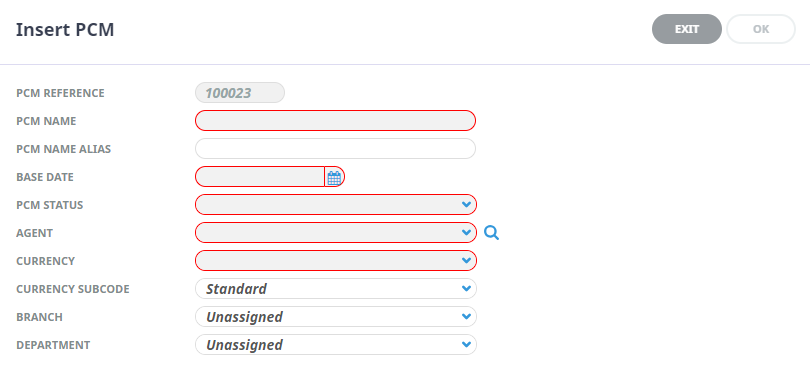The height and width of the screenshot is (366, 810).
Task: Open the Department dropdown showing Unassigned
Action: coord(336,344)
